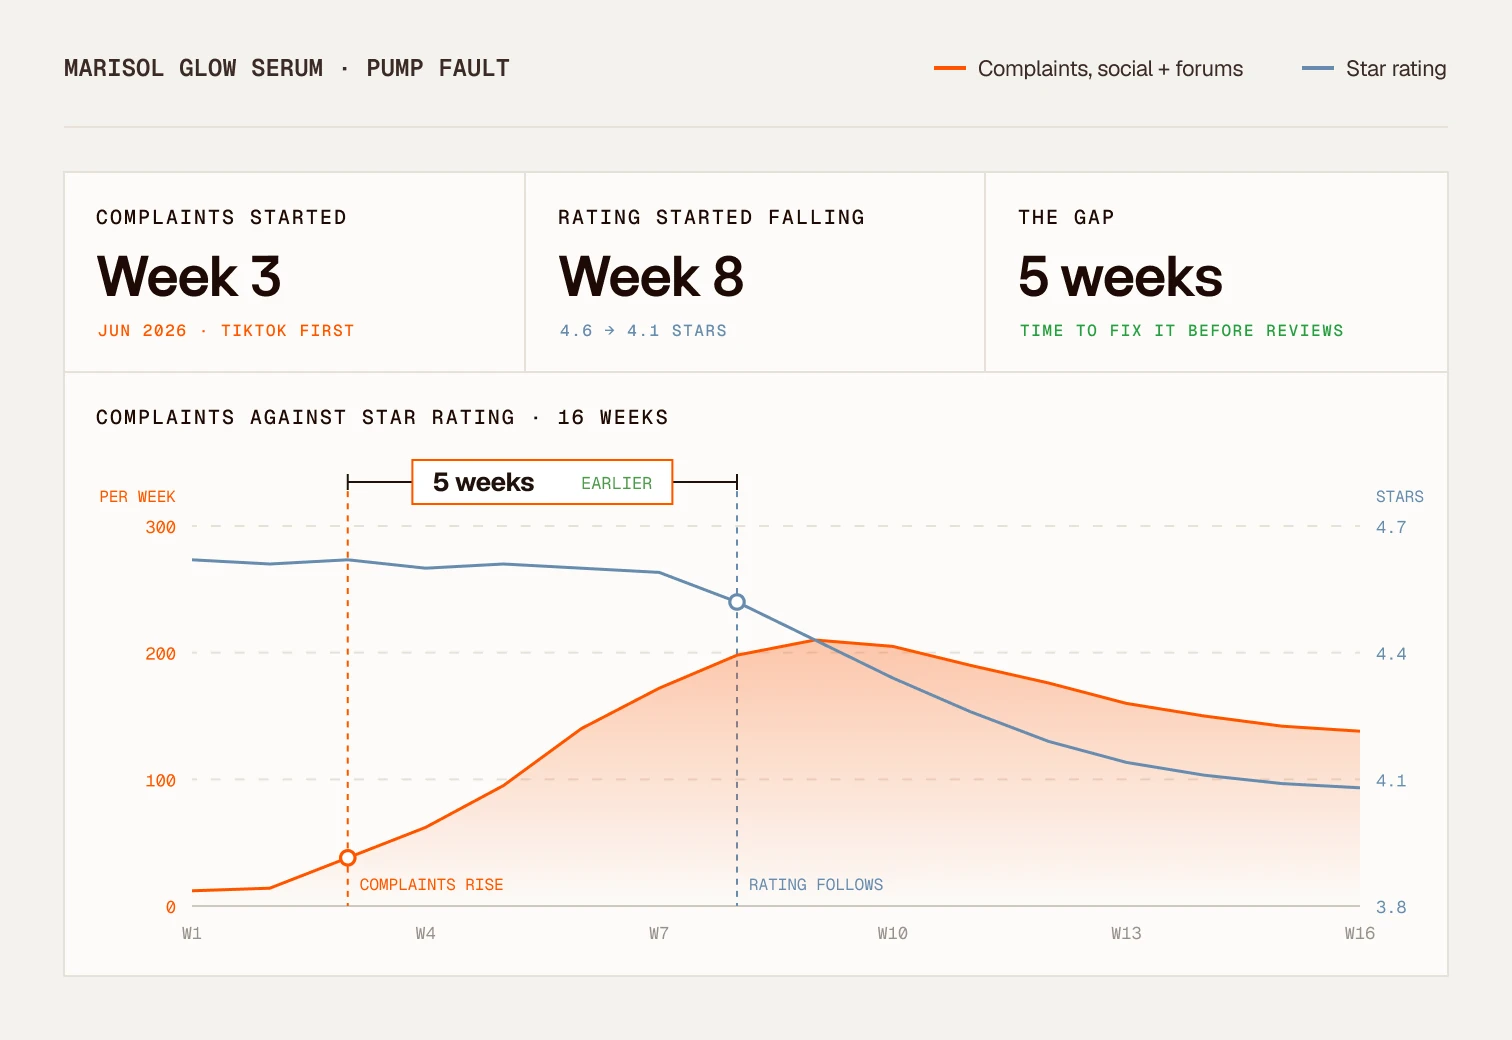1512x1040 pixels.
Task: Click the W16 week axis label
Action: click(1360, 933)
